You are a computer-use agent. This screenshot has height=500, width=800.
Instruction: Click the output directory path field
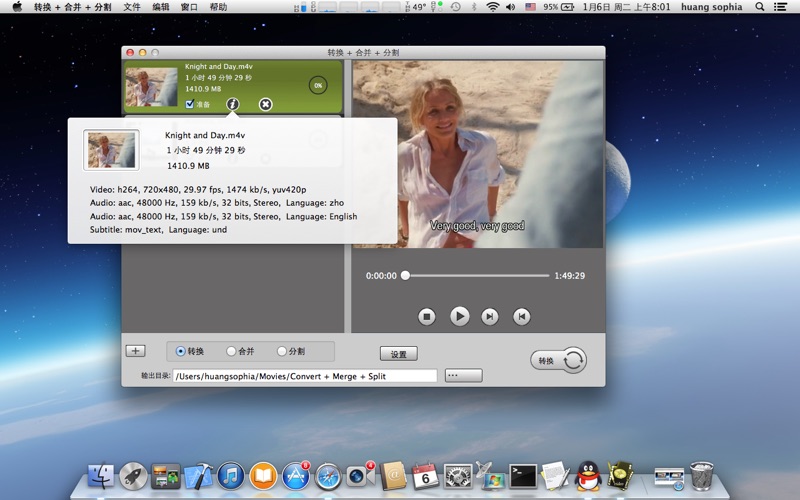[x=305, y=376]
